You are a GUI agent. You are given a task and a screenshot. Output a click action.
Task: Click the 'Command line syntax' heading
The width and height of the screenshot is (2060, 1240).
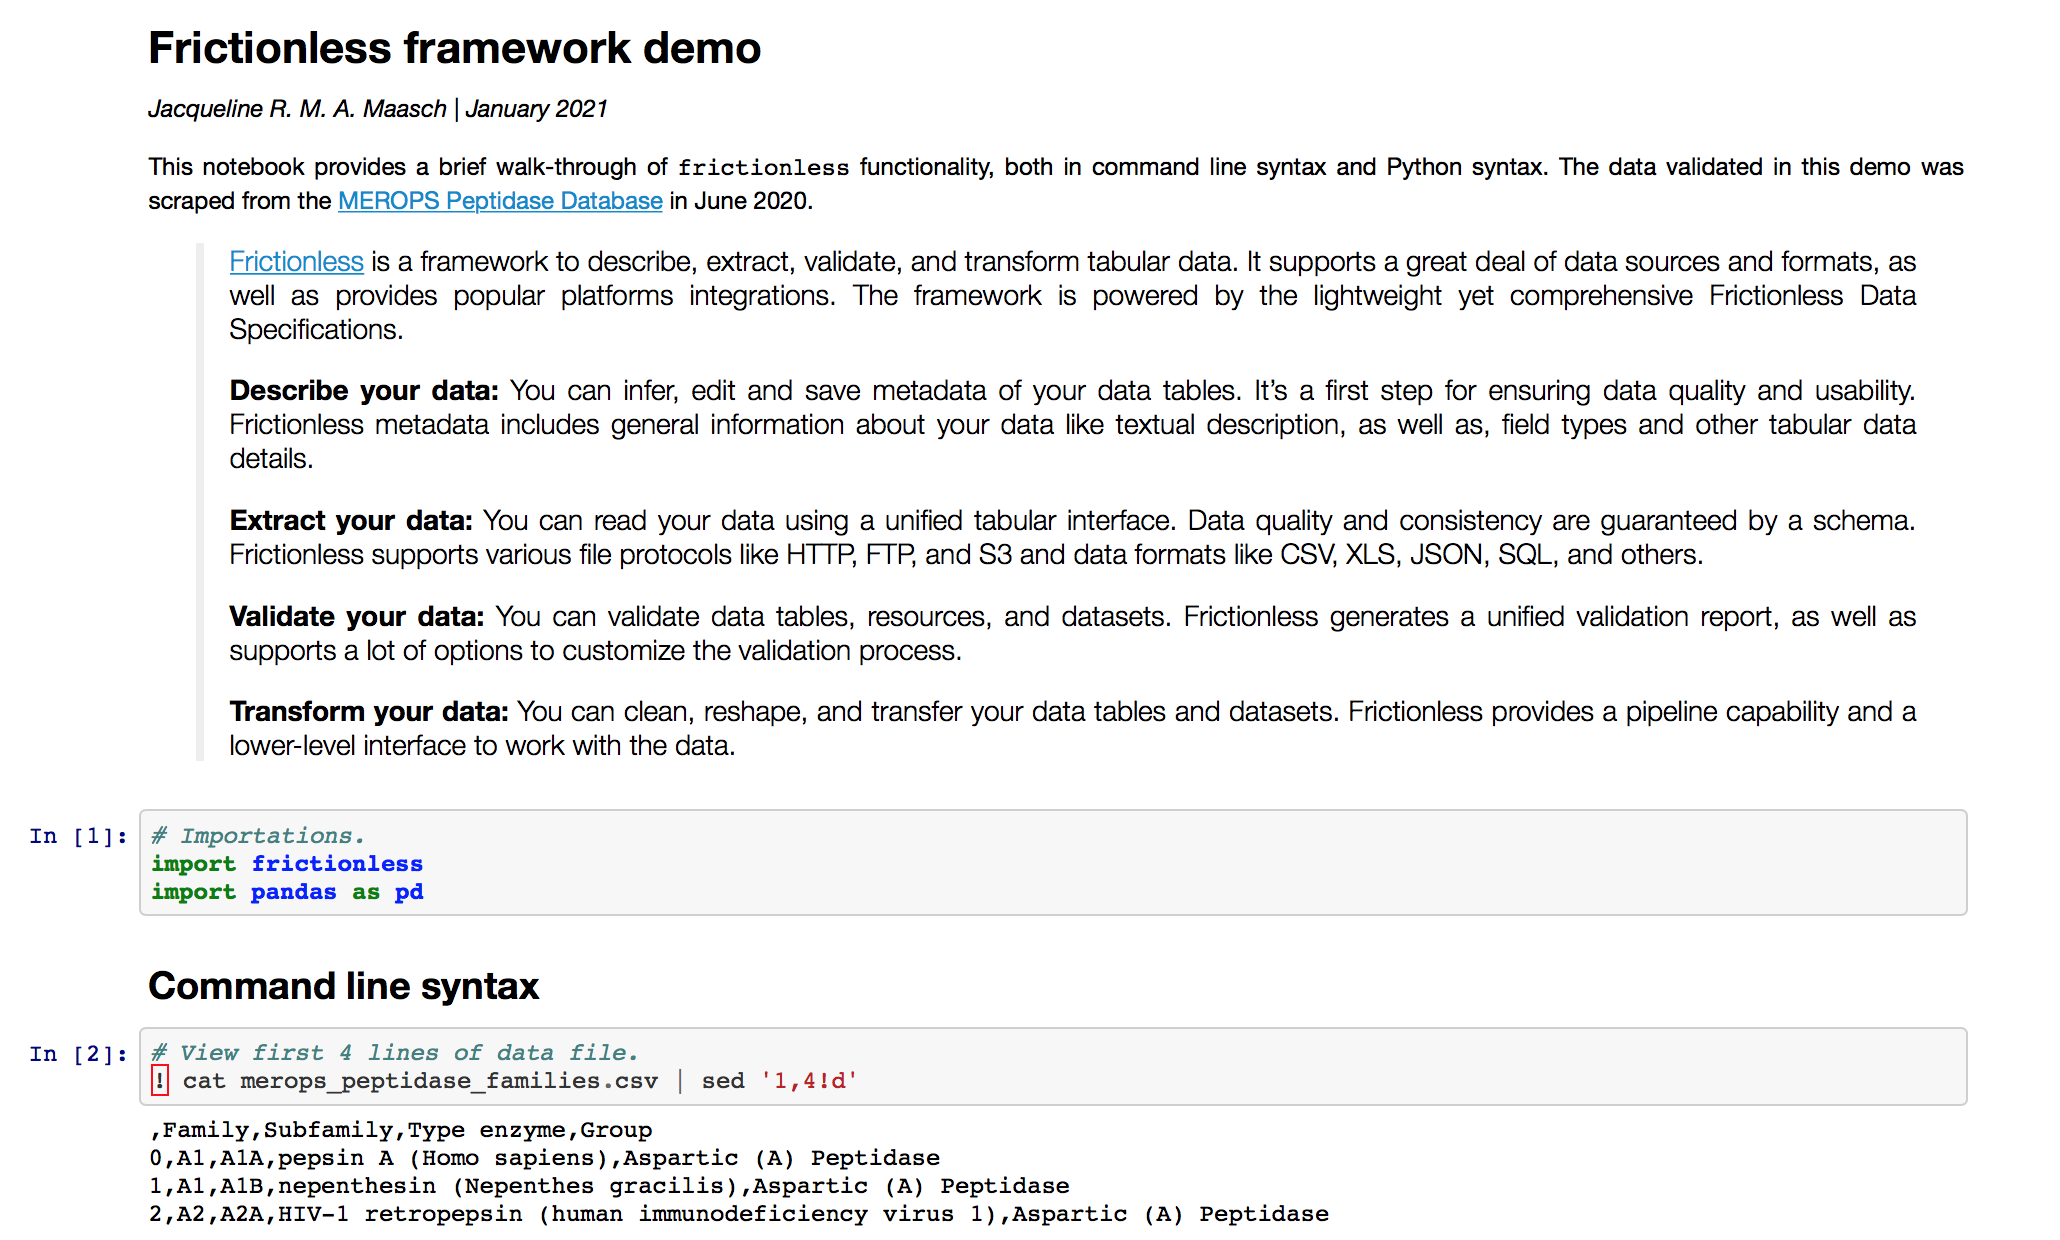click(x=344, y=986)
